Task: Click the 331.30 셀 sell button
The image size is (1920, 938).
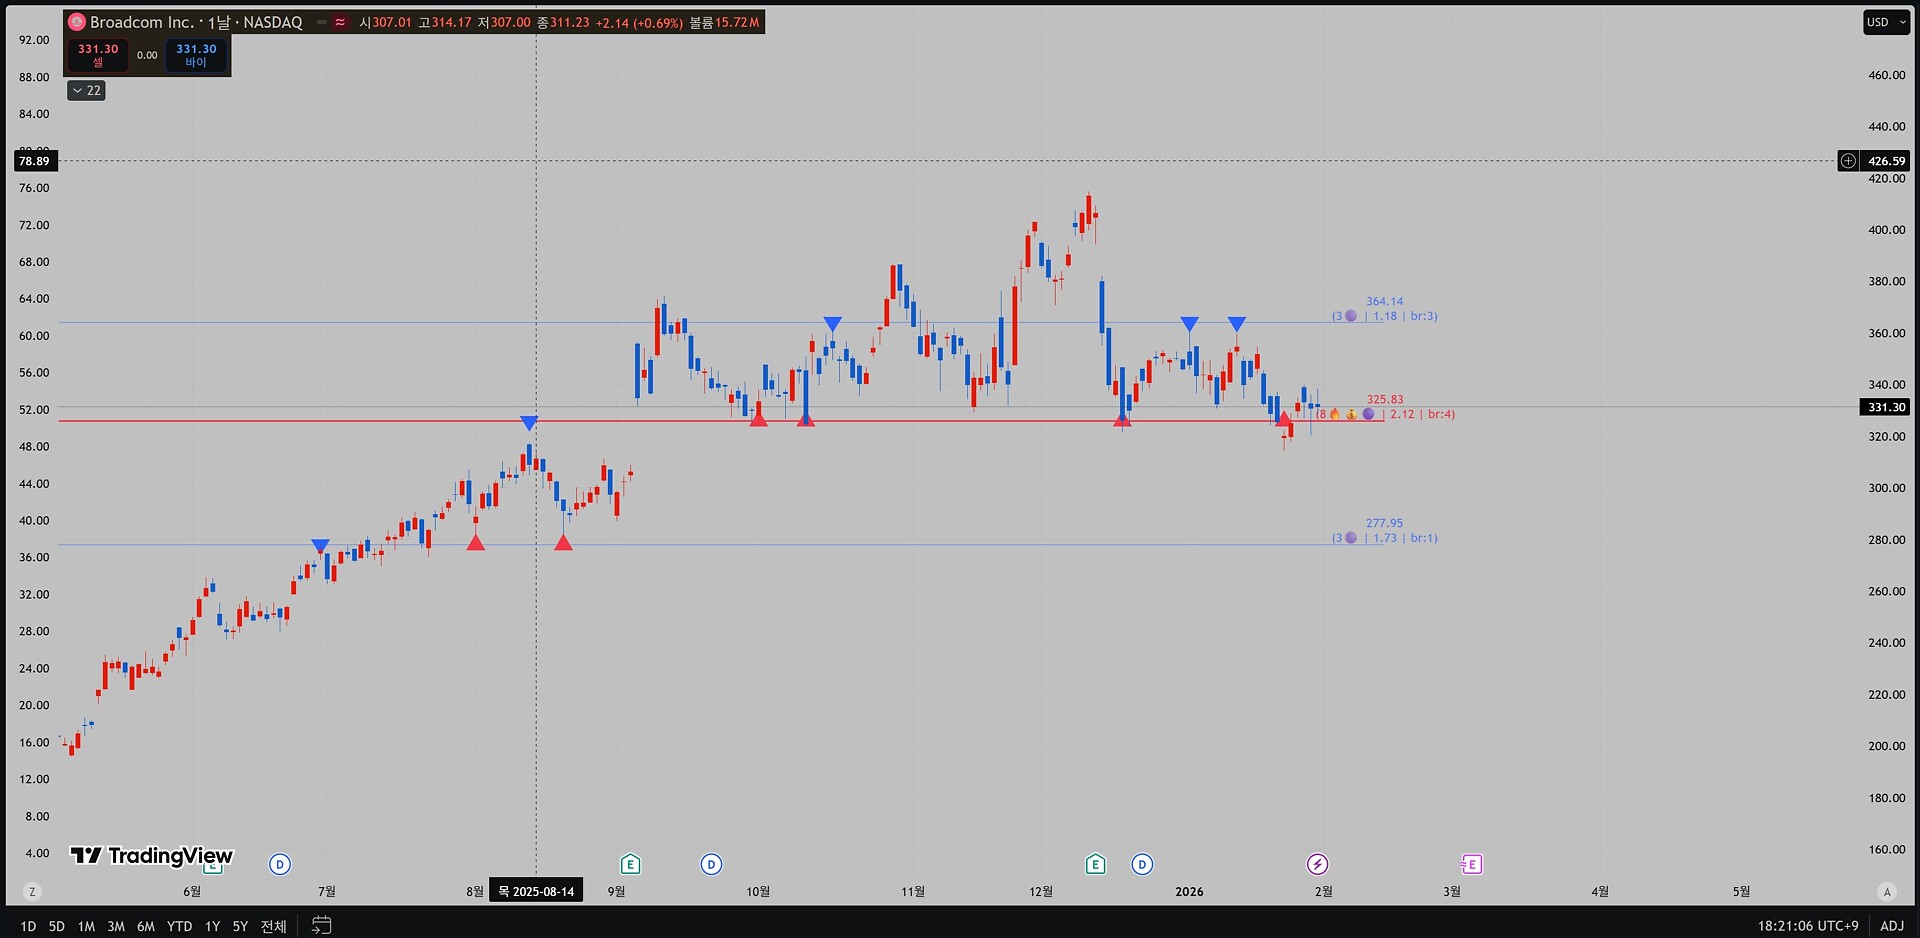Action: click(98, 55)
